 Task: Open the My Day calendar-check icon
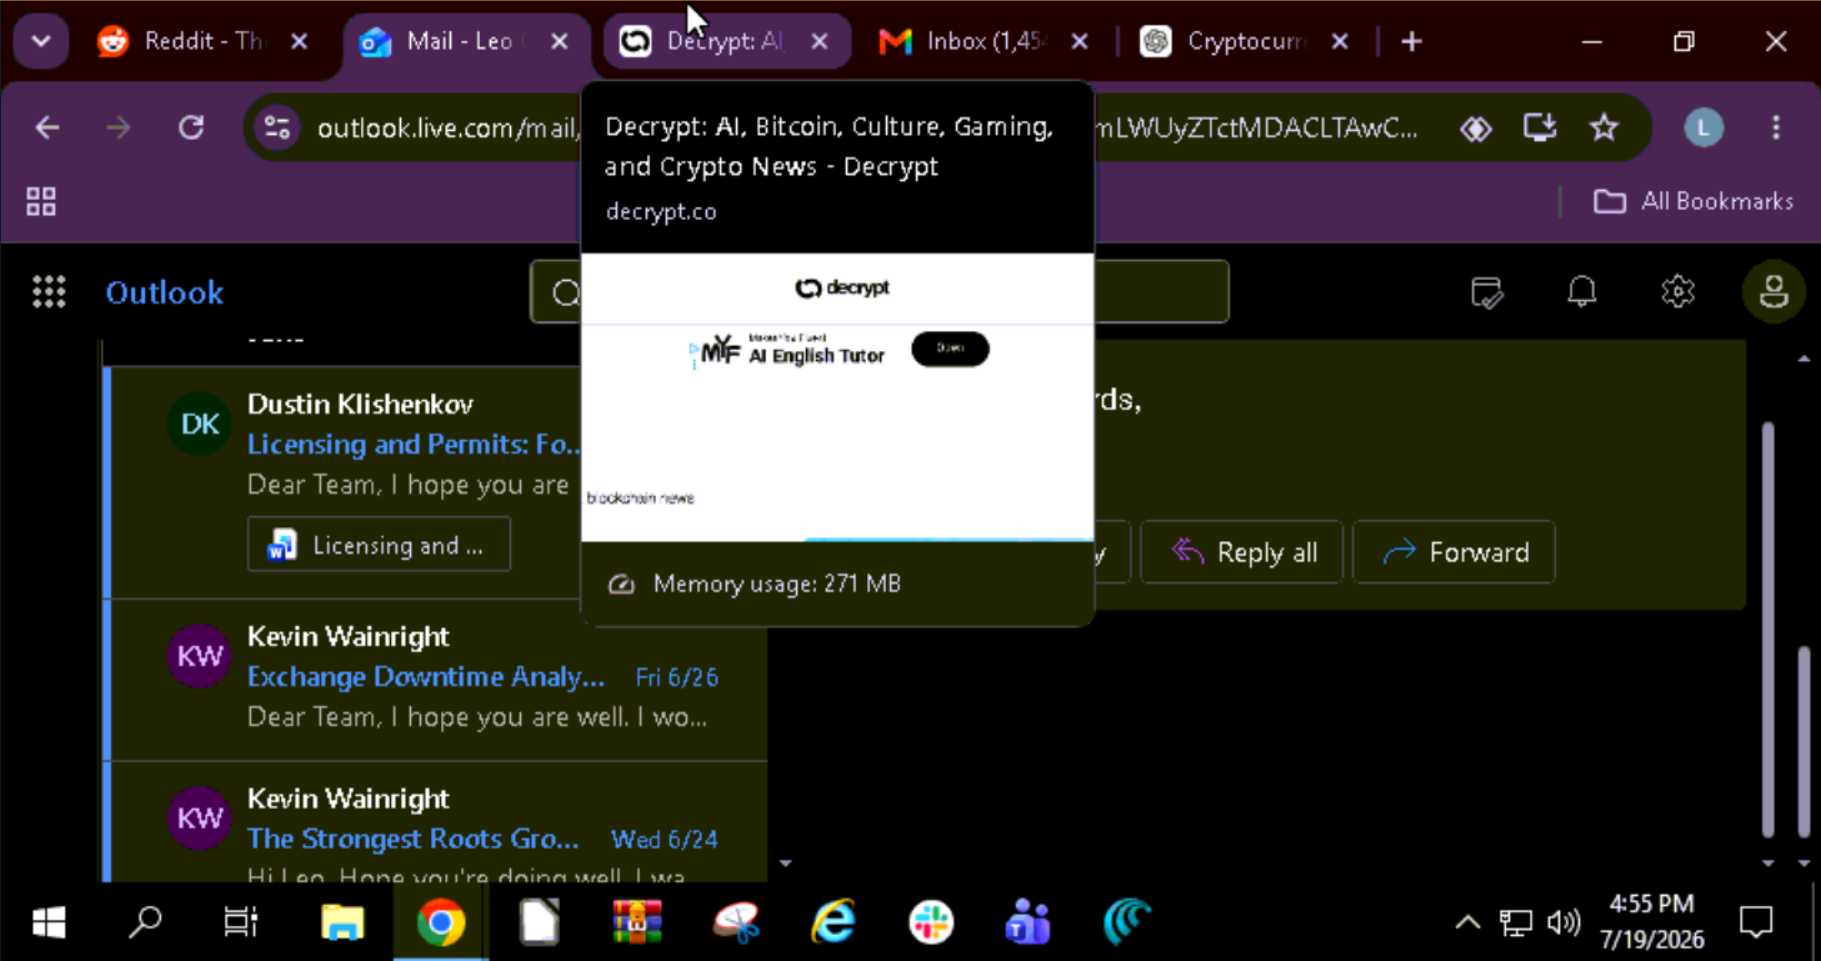[1487, 292]
